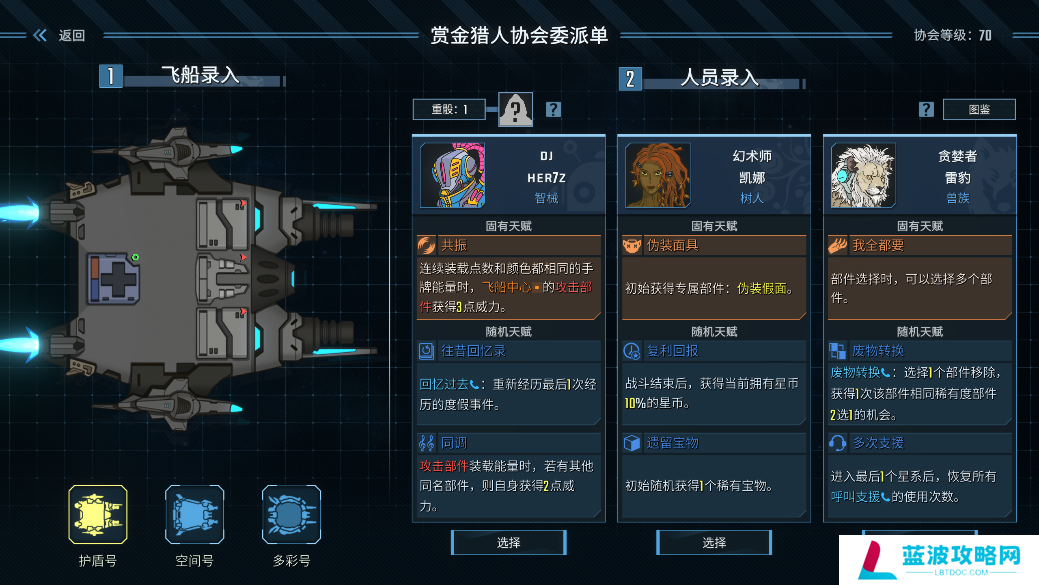Click the 共振 talent icon
Screen dimensions: 1039x585
(x=426, y=246)
